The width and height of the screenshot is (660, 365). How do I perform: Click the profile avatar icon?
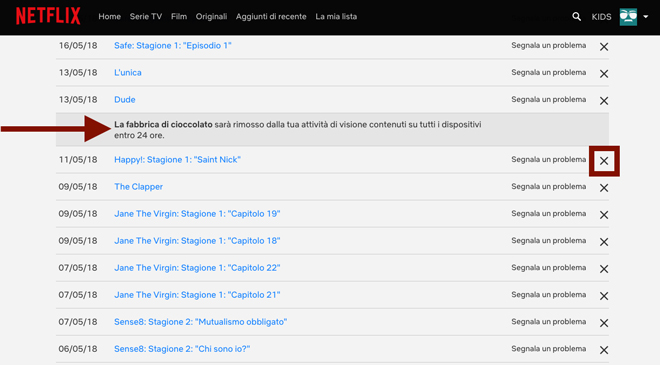(x=628, y=17)
